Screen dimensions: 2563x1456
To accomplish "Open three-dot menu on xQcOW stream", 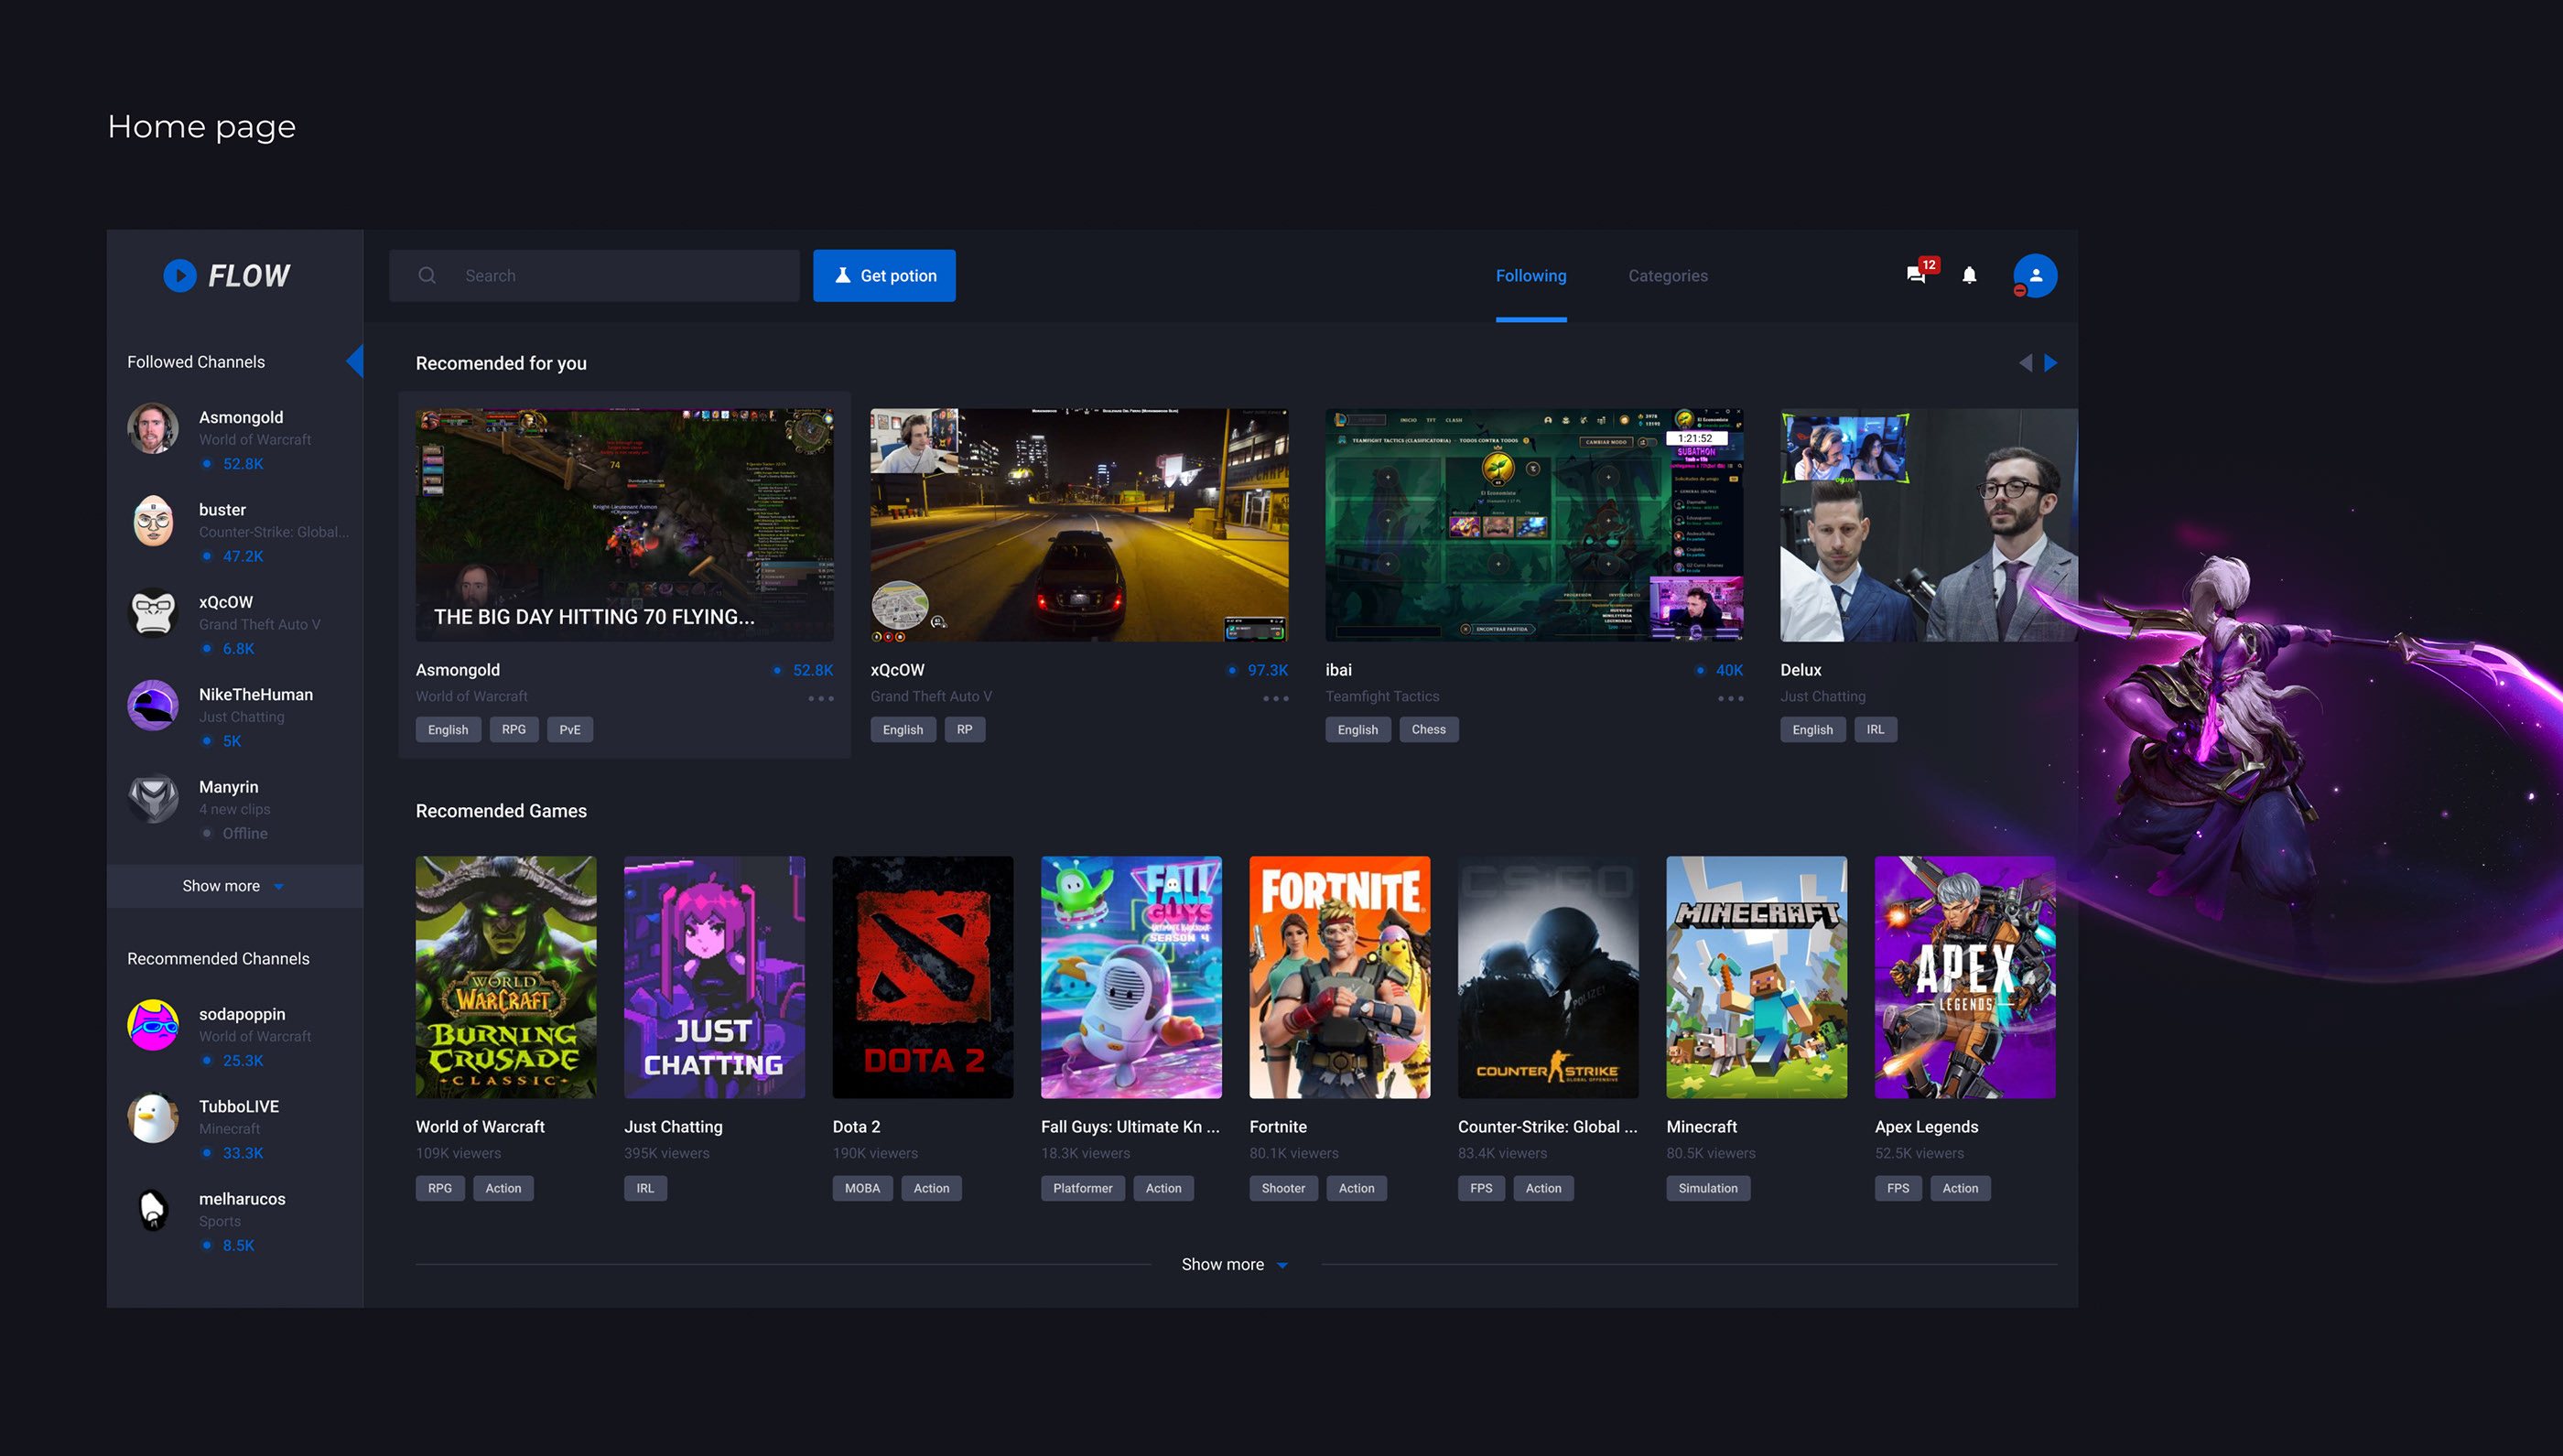I will [x=1275, y=698].
